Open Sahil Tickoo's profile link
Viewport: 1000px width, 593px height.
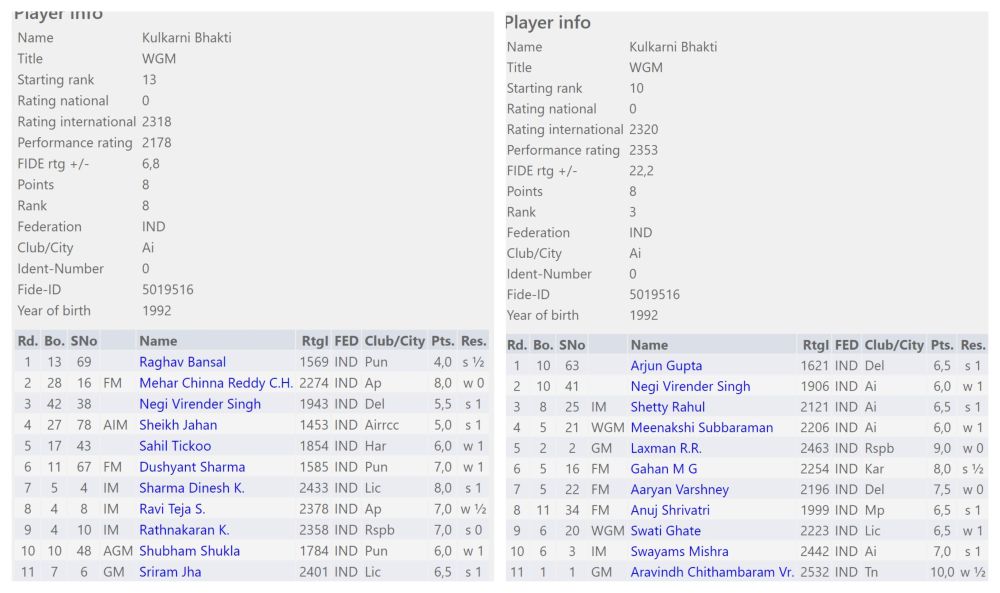click(175, 446)
